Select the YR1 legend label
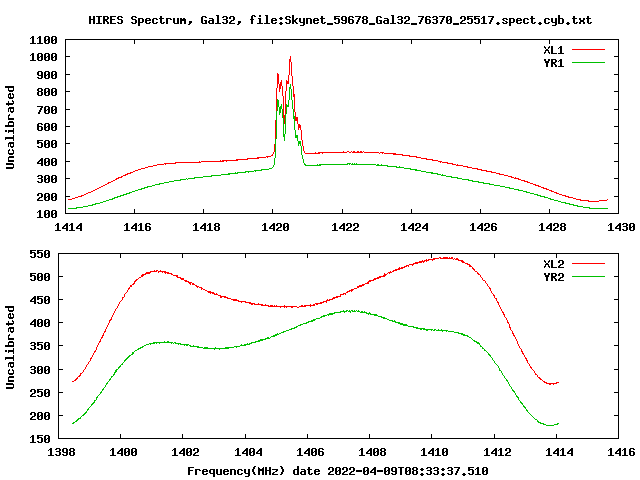This screenshot has width=640, height=480. (553, 63)
